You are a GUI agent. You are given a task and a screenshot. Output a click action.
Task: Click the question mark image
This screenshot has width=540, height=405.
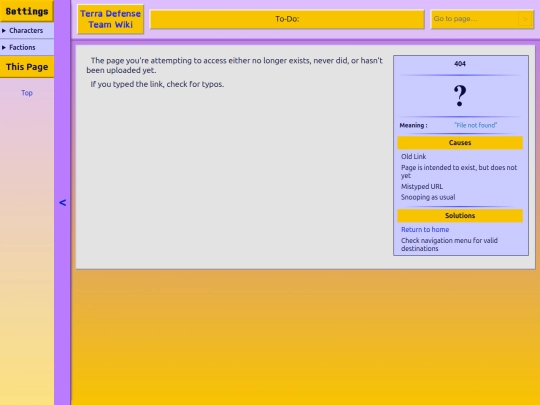point(460,96)
